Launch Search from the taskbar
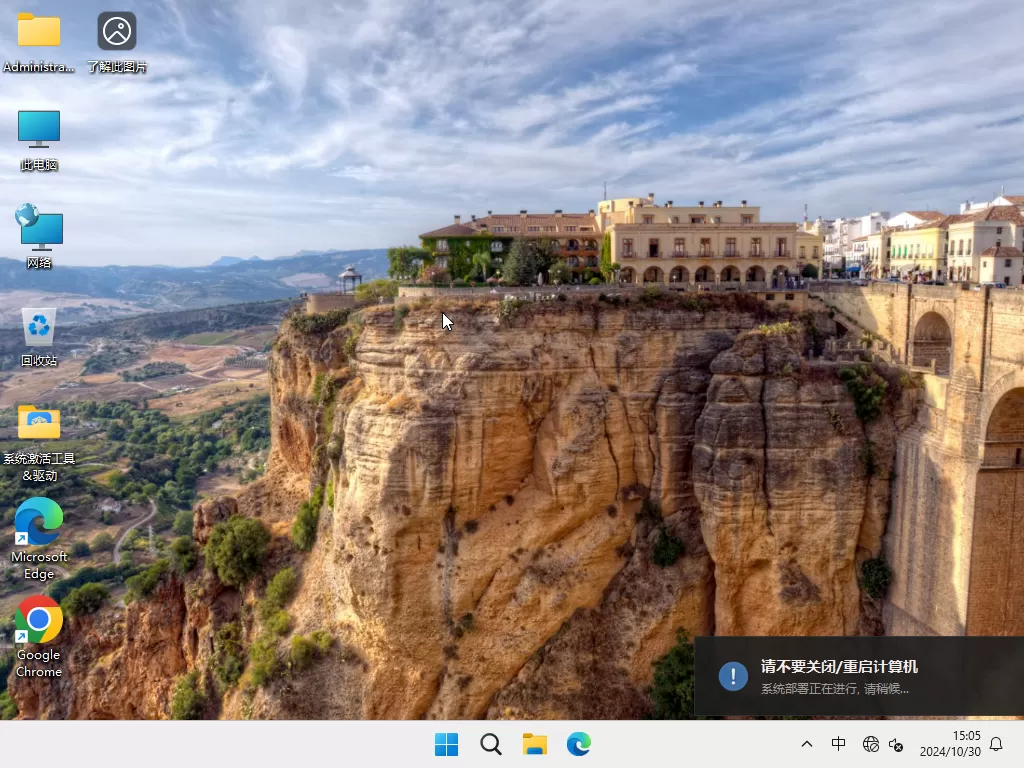 (x=490, y=745)
